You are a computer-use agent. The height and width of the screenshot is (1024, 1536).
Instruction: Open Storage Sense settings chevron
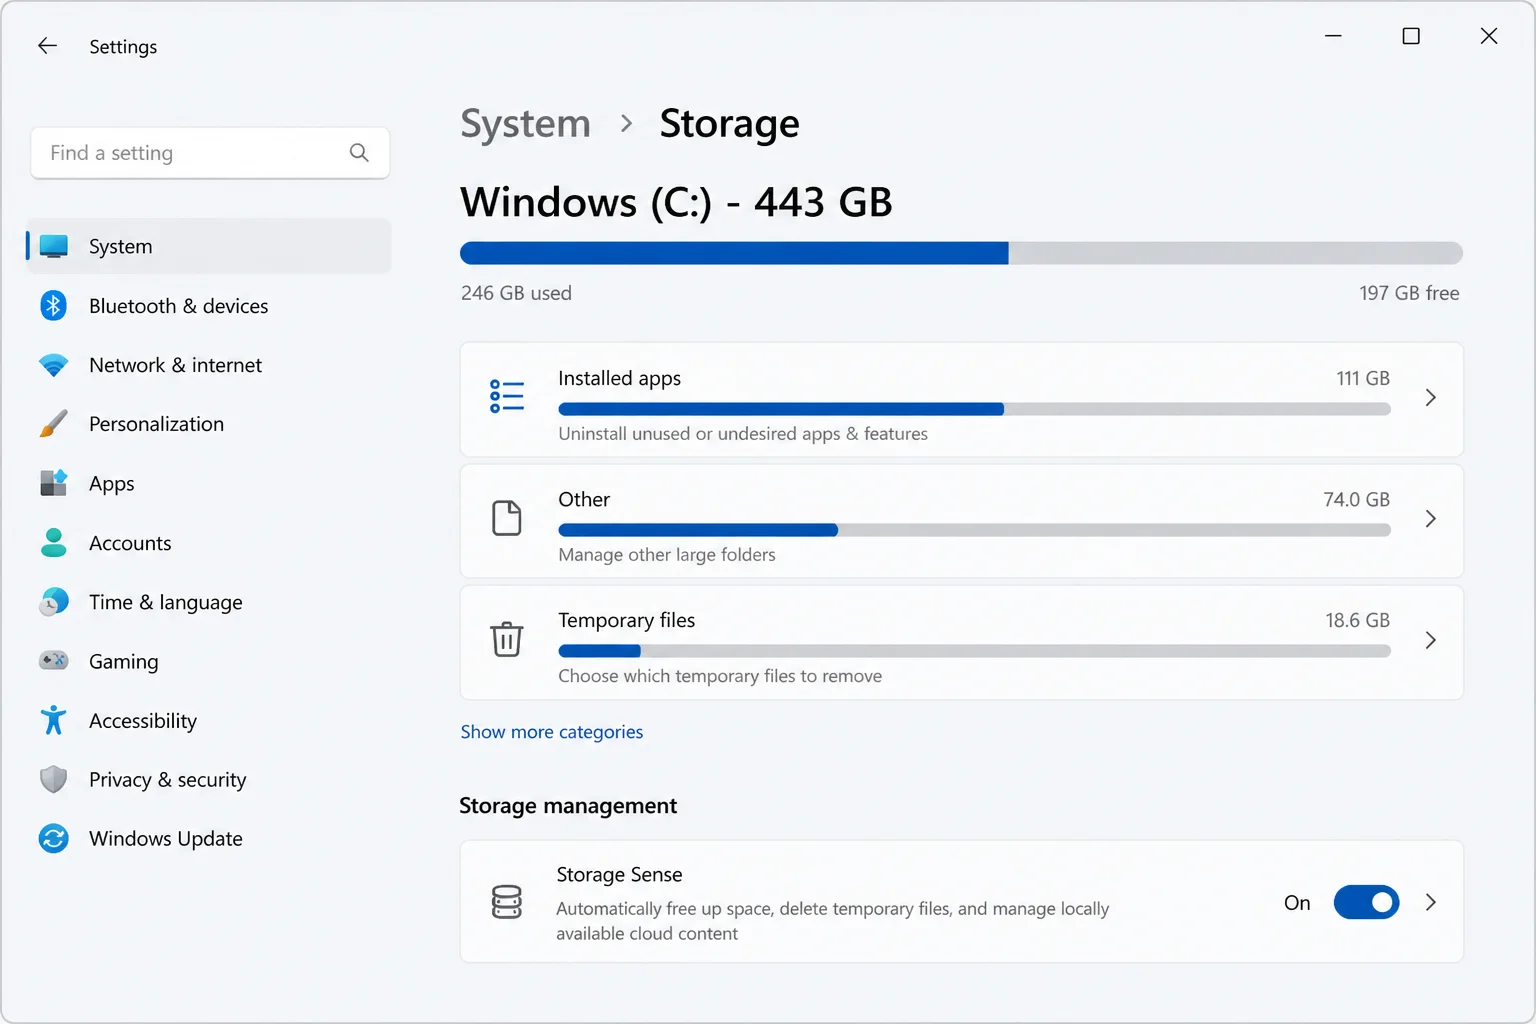pos(1431,903)
